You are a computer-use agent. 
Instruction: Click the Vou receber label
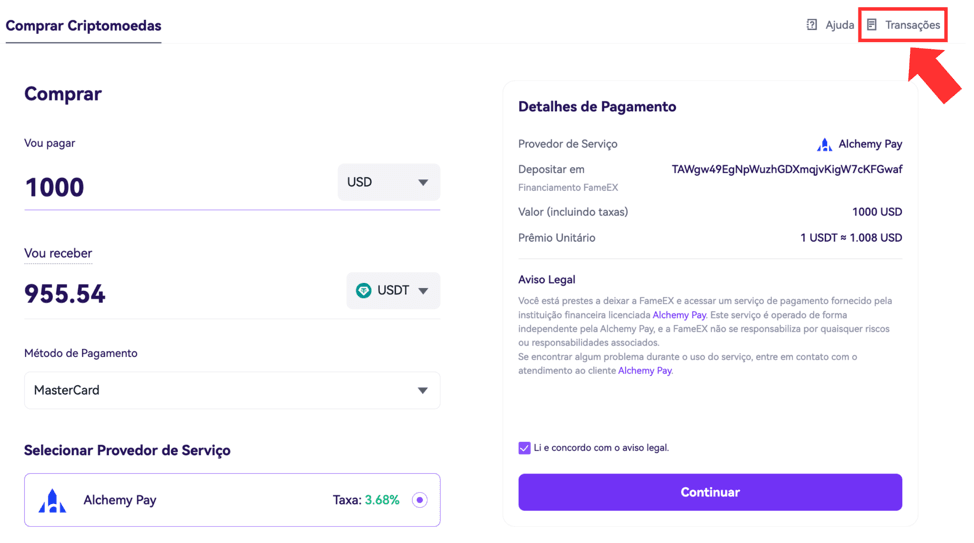point(58,253)
